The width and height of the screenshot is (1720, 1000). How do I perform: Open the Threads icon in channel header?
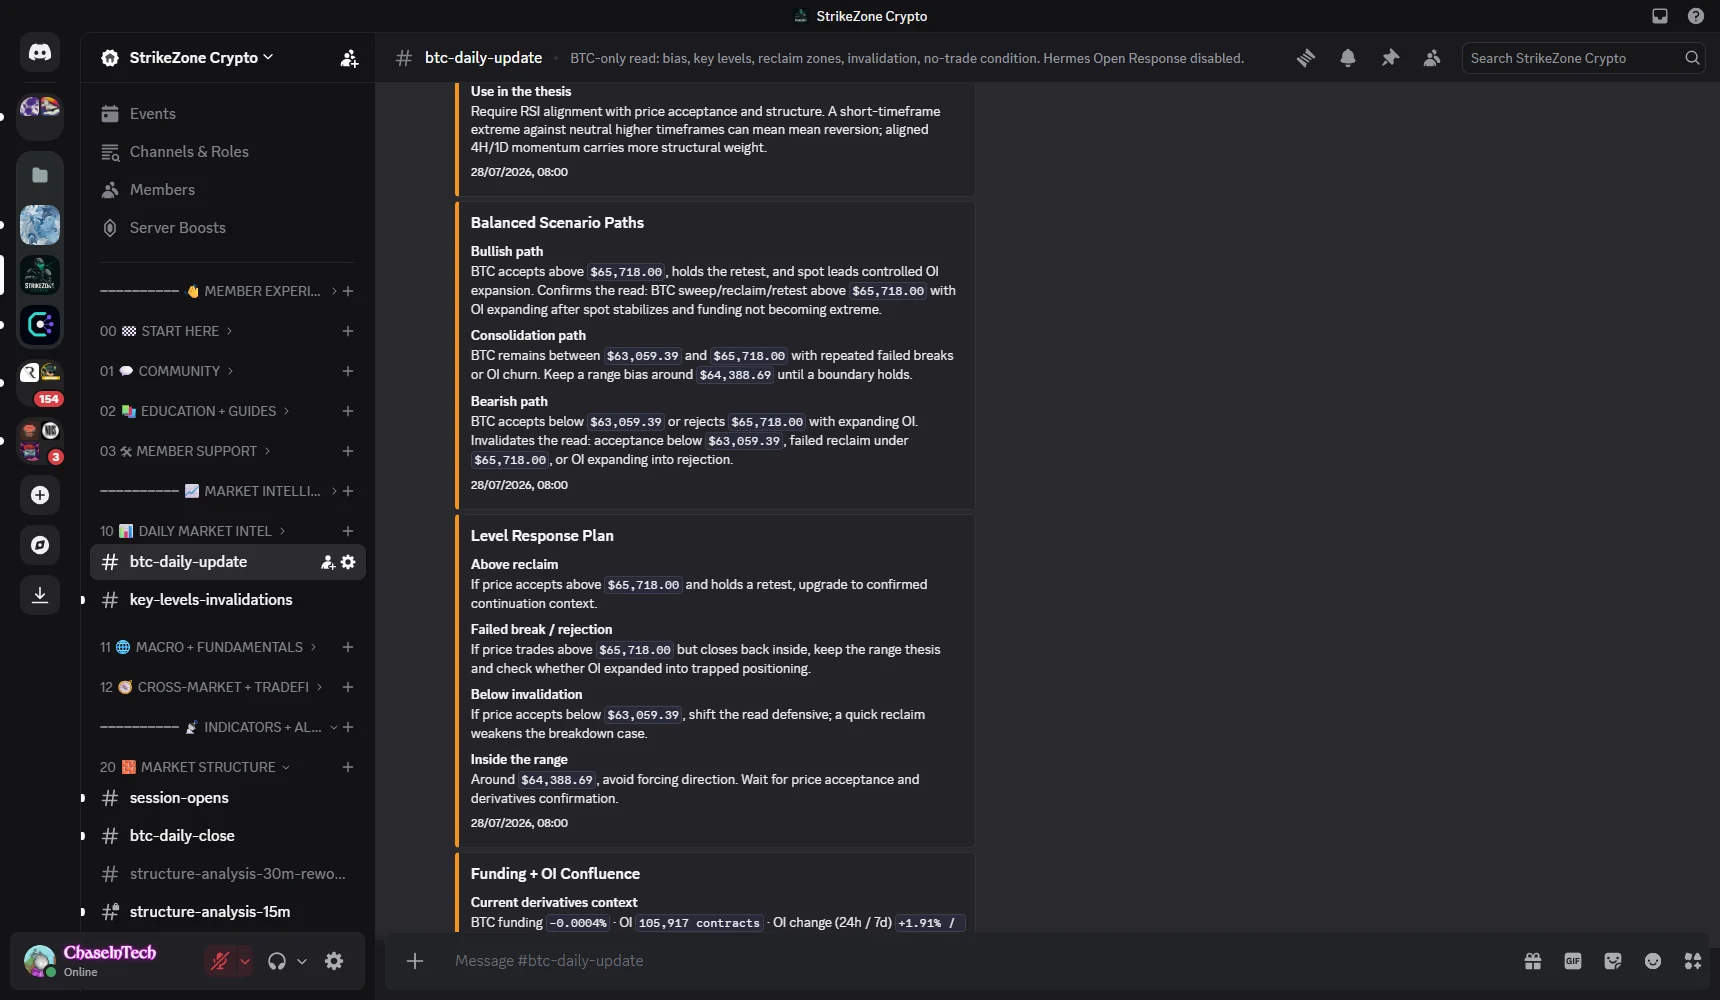pyautogui.click(x=1306, y=58)
